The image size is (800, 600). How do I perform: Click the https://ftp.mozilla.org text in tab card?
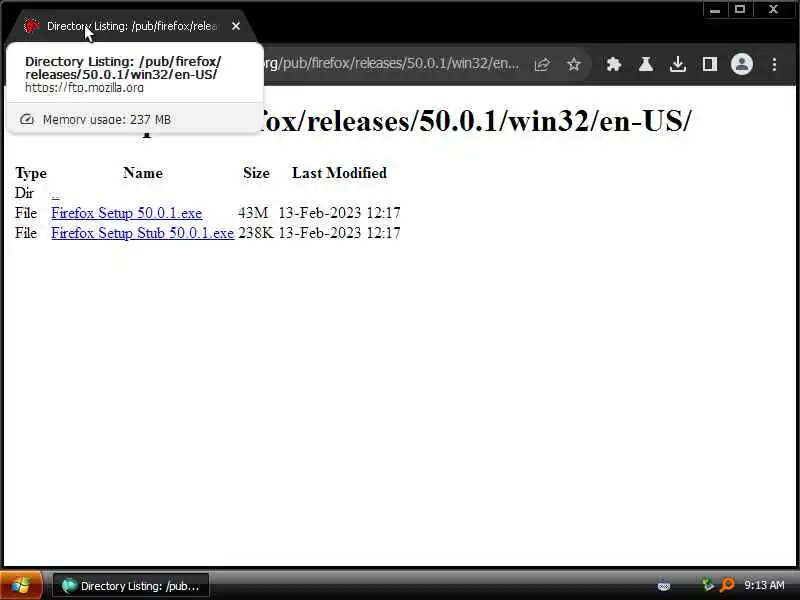tap(84, 88)
